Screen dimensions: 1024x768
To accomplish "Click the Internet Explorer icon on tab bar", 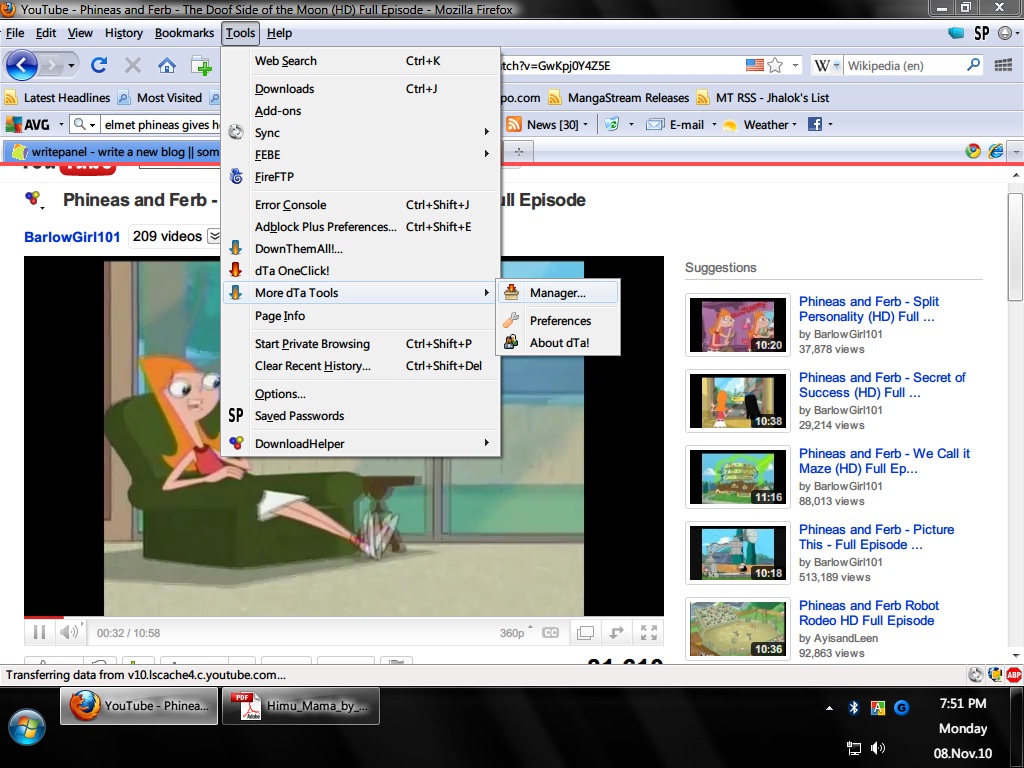I will pyautogui.click(x=995, y=151).
